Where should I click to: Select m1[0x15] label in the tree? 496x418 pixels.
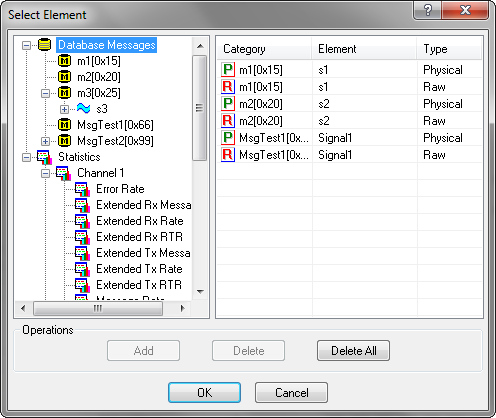[99, 61]
